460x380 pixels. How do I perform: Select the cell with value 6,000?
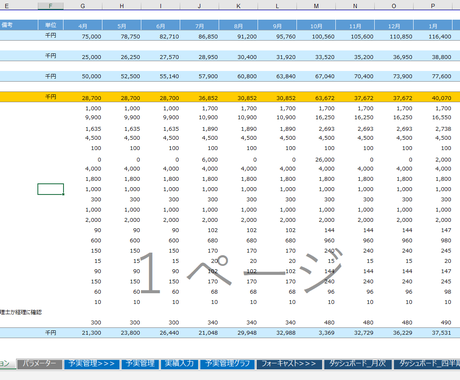(x=199, y=159)
